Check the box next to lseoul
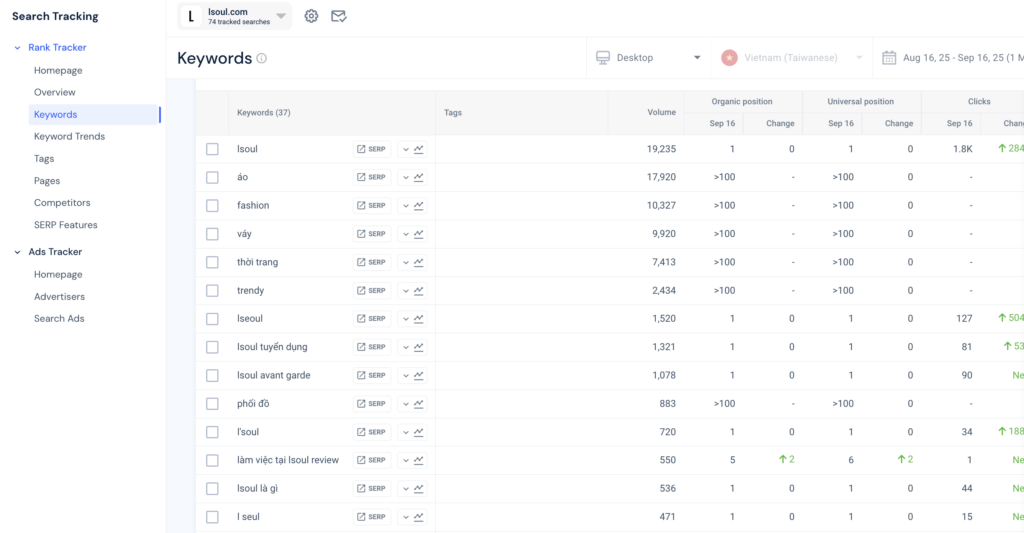Screen dimensions: 1024x533 (212, 319)
